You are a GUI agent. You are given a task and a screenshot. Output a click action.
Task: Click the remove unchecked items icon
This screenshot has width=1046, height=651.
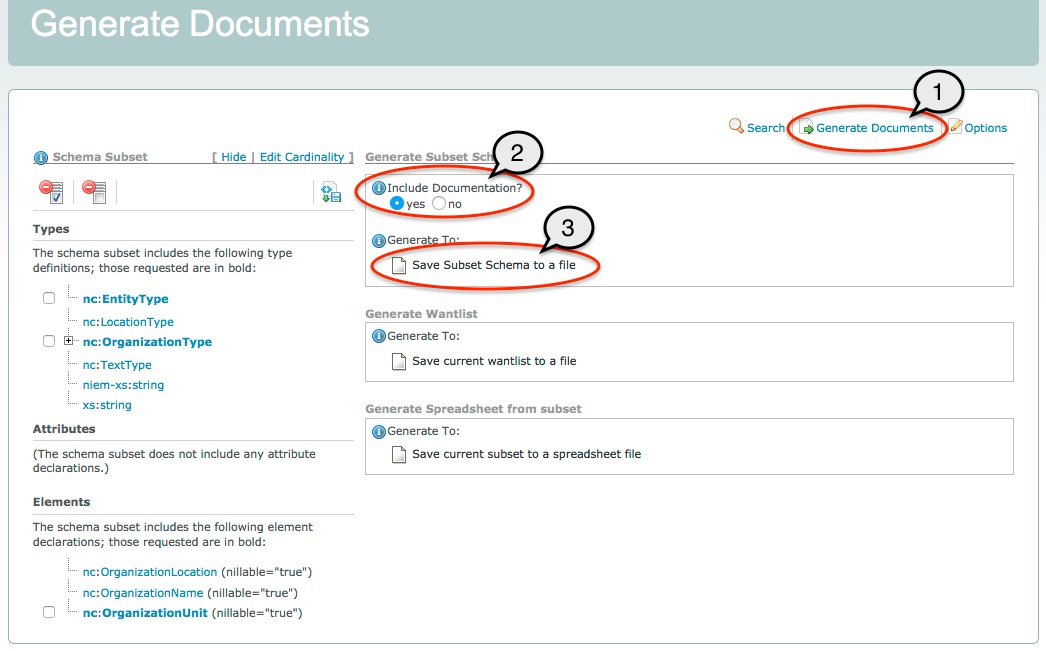94,192
